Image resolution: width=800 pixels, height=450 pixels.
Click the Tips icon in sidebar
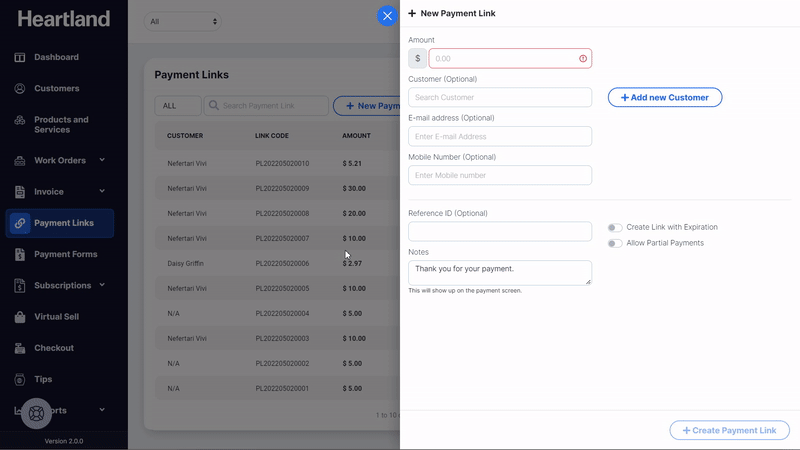[20, 380]
